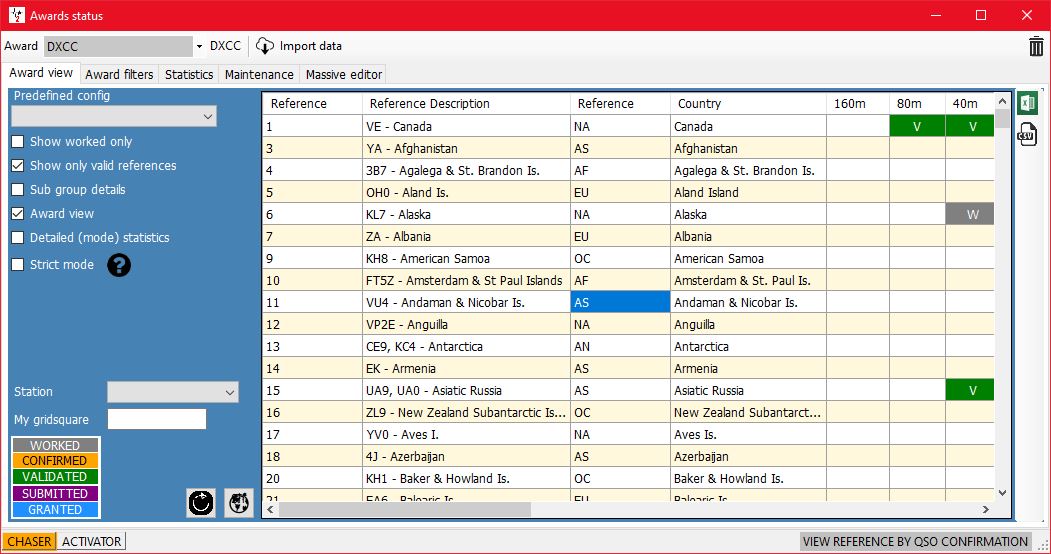Select 'ZA - Albania' cell
This screenshot has width=1051, height=554.
tap(466, 236)
